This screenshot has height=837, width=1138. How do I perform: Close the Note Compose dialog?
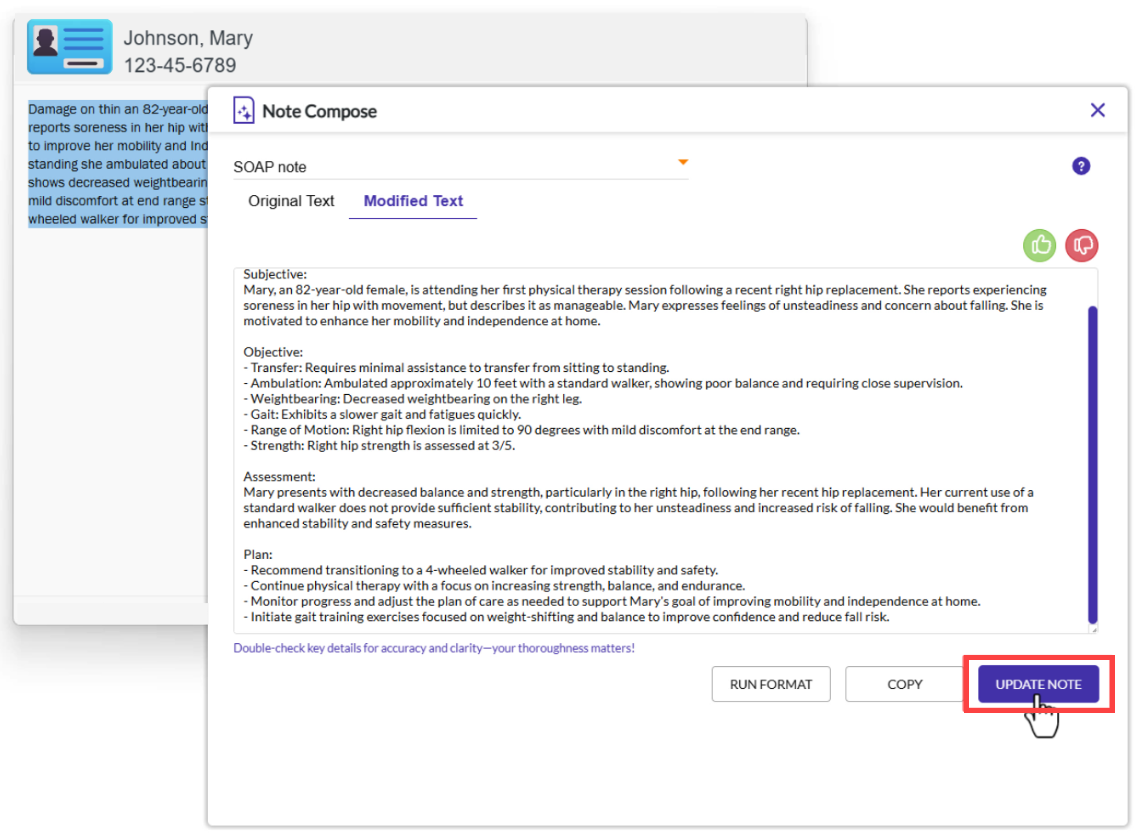point(1097,110)
